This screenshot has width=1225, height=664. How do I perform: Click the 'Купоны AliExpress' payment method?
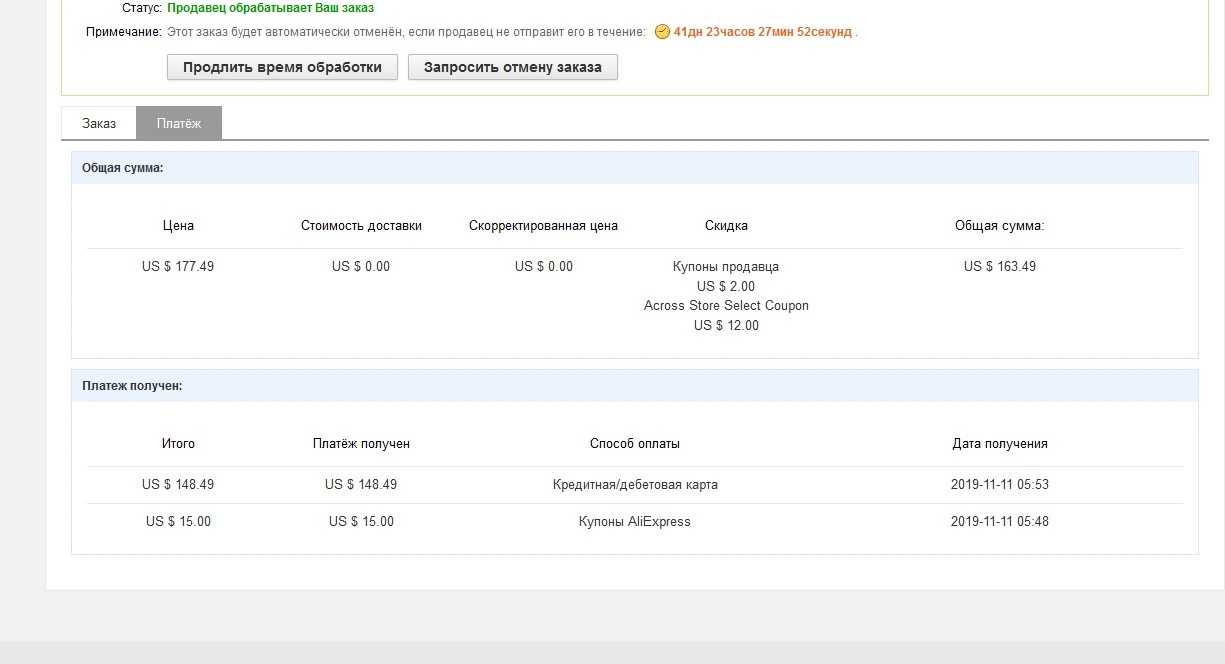point(635,522)
